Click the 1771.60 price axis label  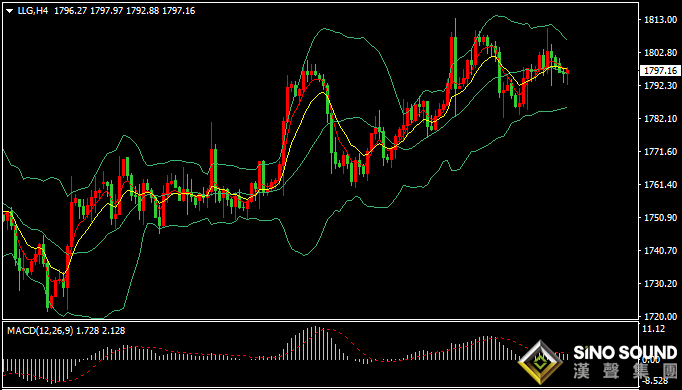click(x=660, y=152)
